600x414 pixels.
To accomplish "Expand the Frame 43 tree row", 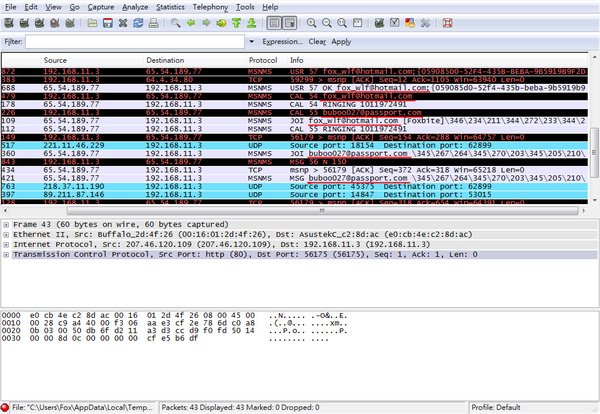I will pyautogui.click(x=6, y=225).
